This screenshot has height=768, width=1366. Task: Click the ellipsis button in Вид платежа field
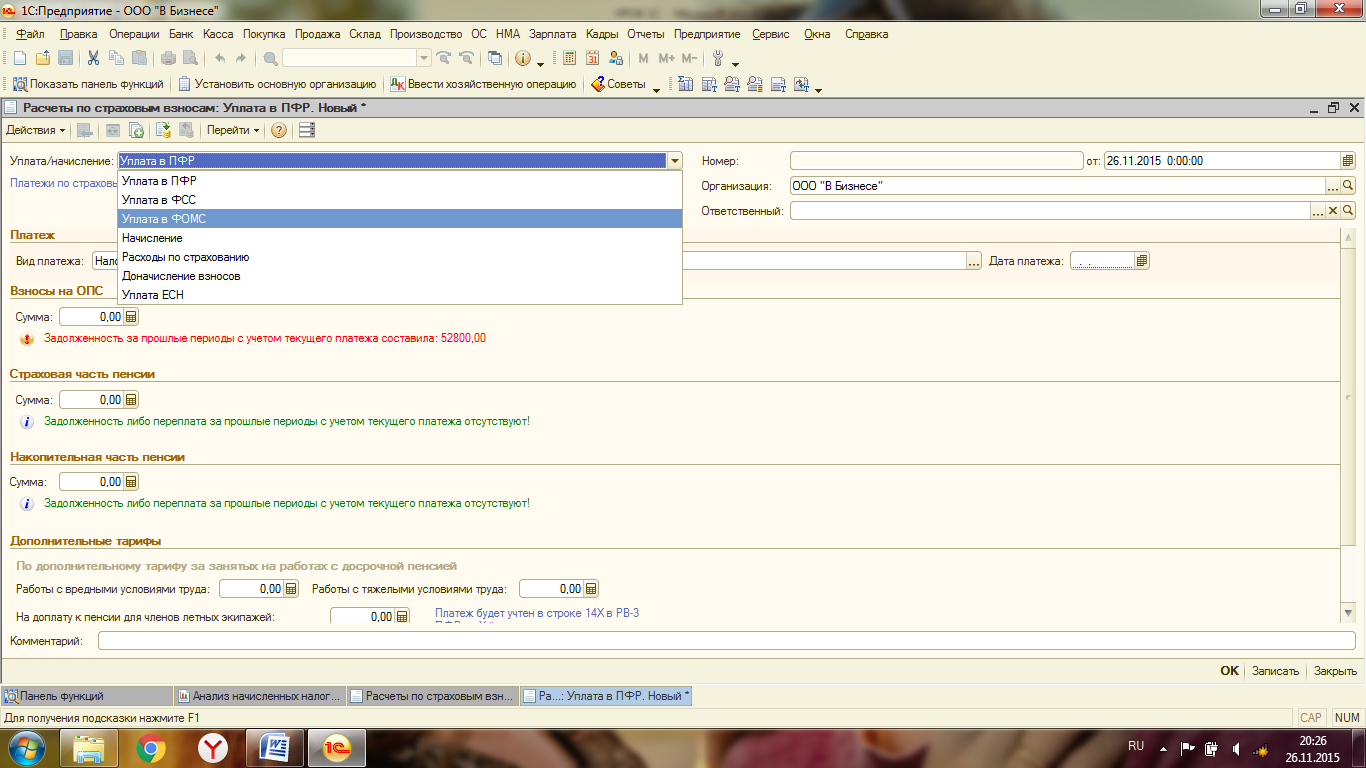pos(974,261)
